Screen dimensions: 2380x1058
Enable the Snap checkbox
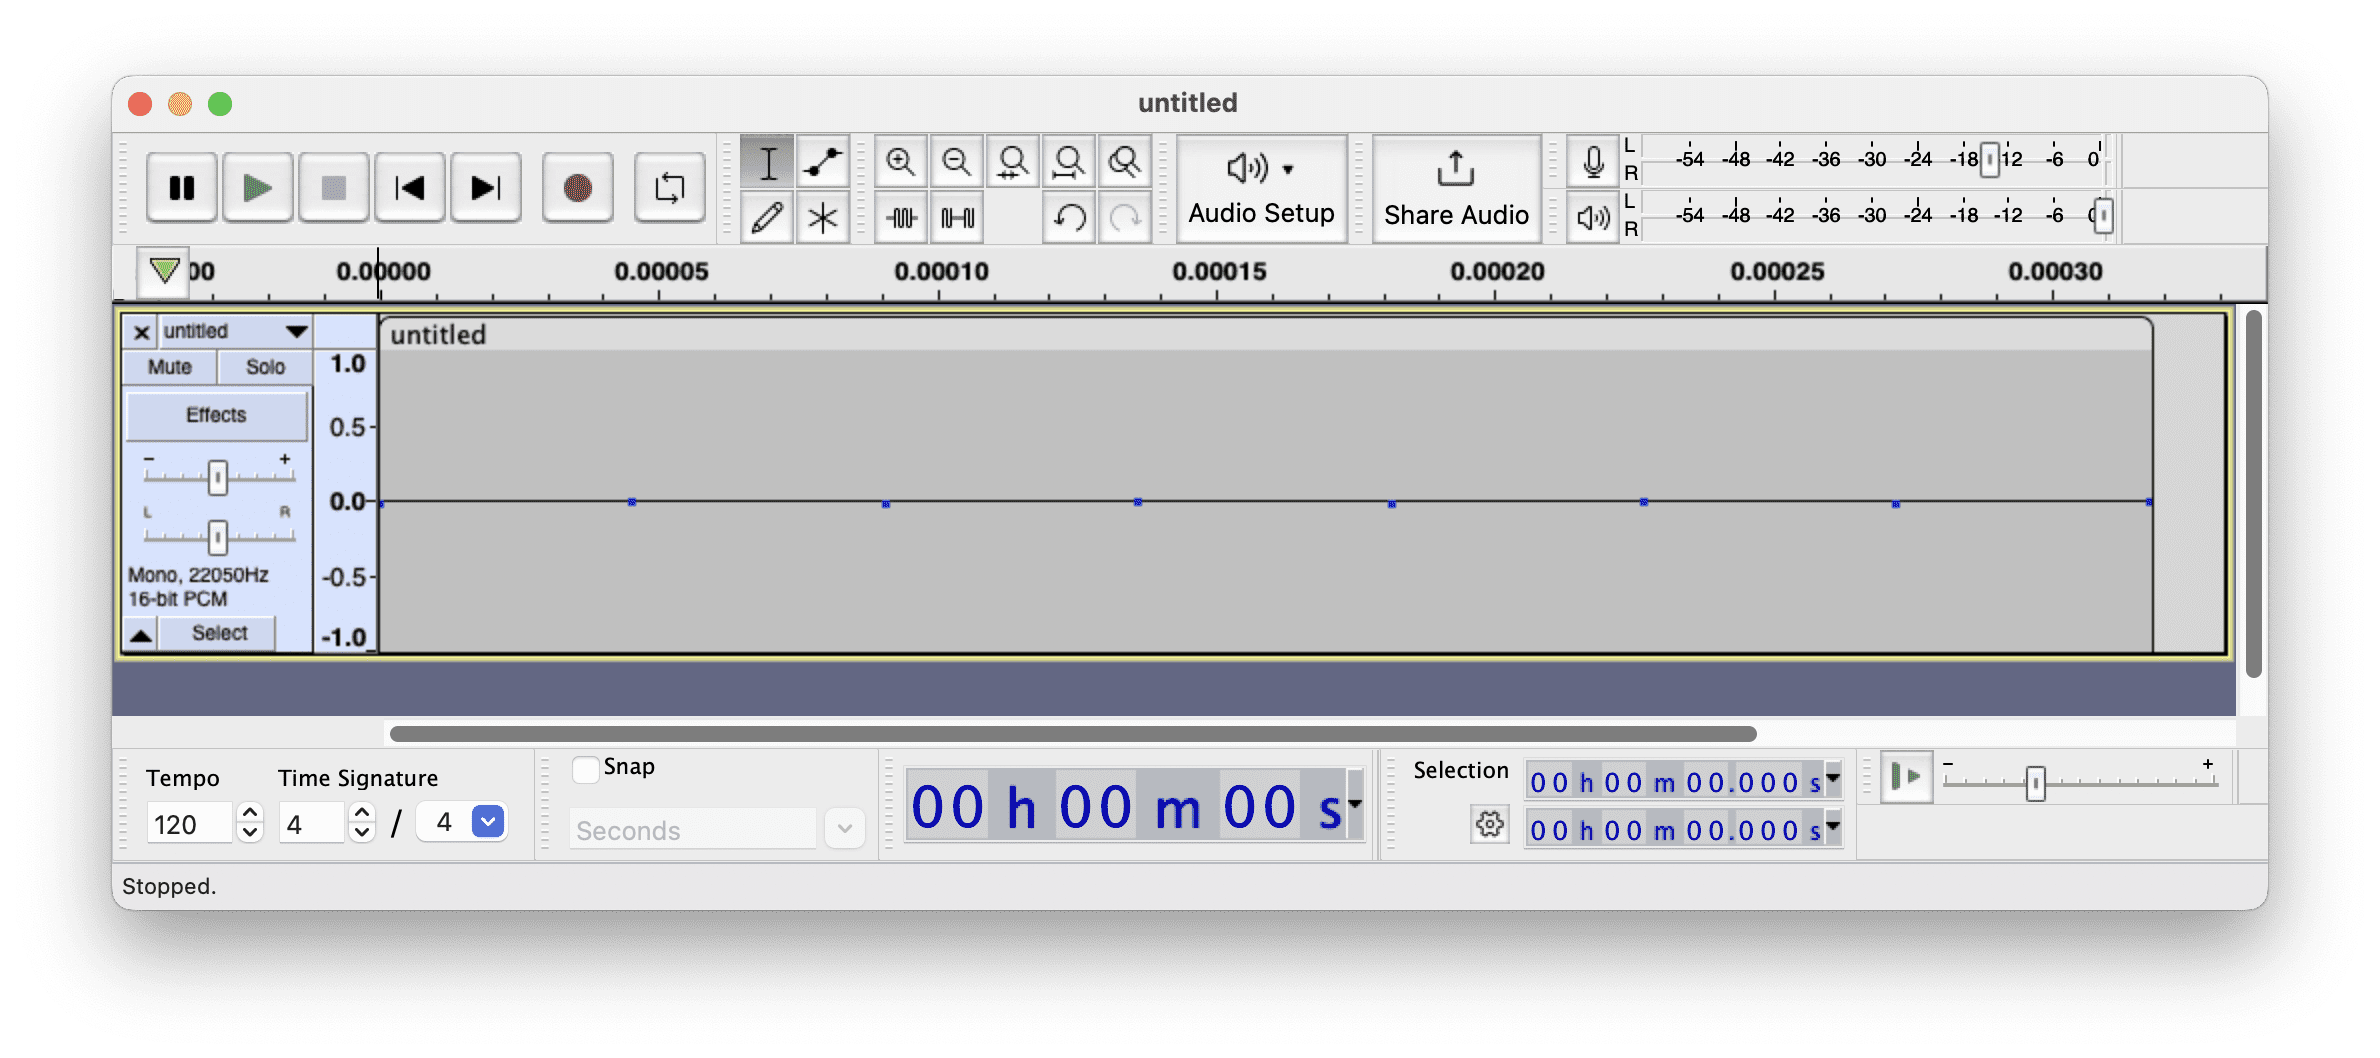click(585, 769)
